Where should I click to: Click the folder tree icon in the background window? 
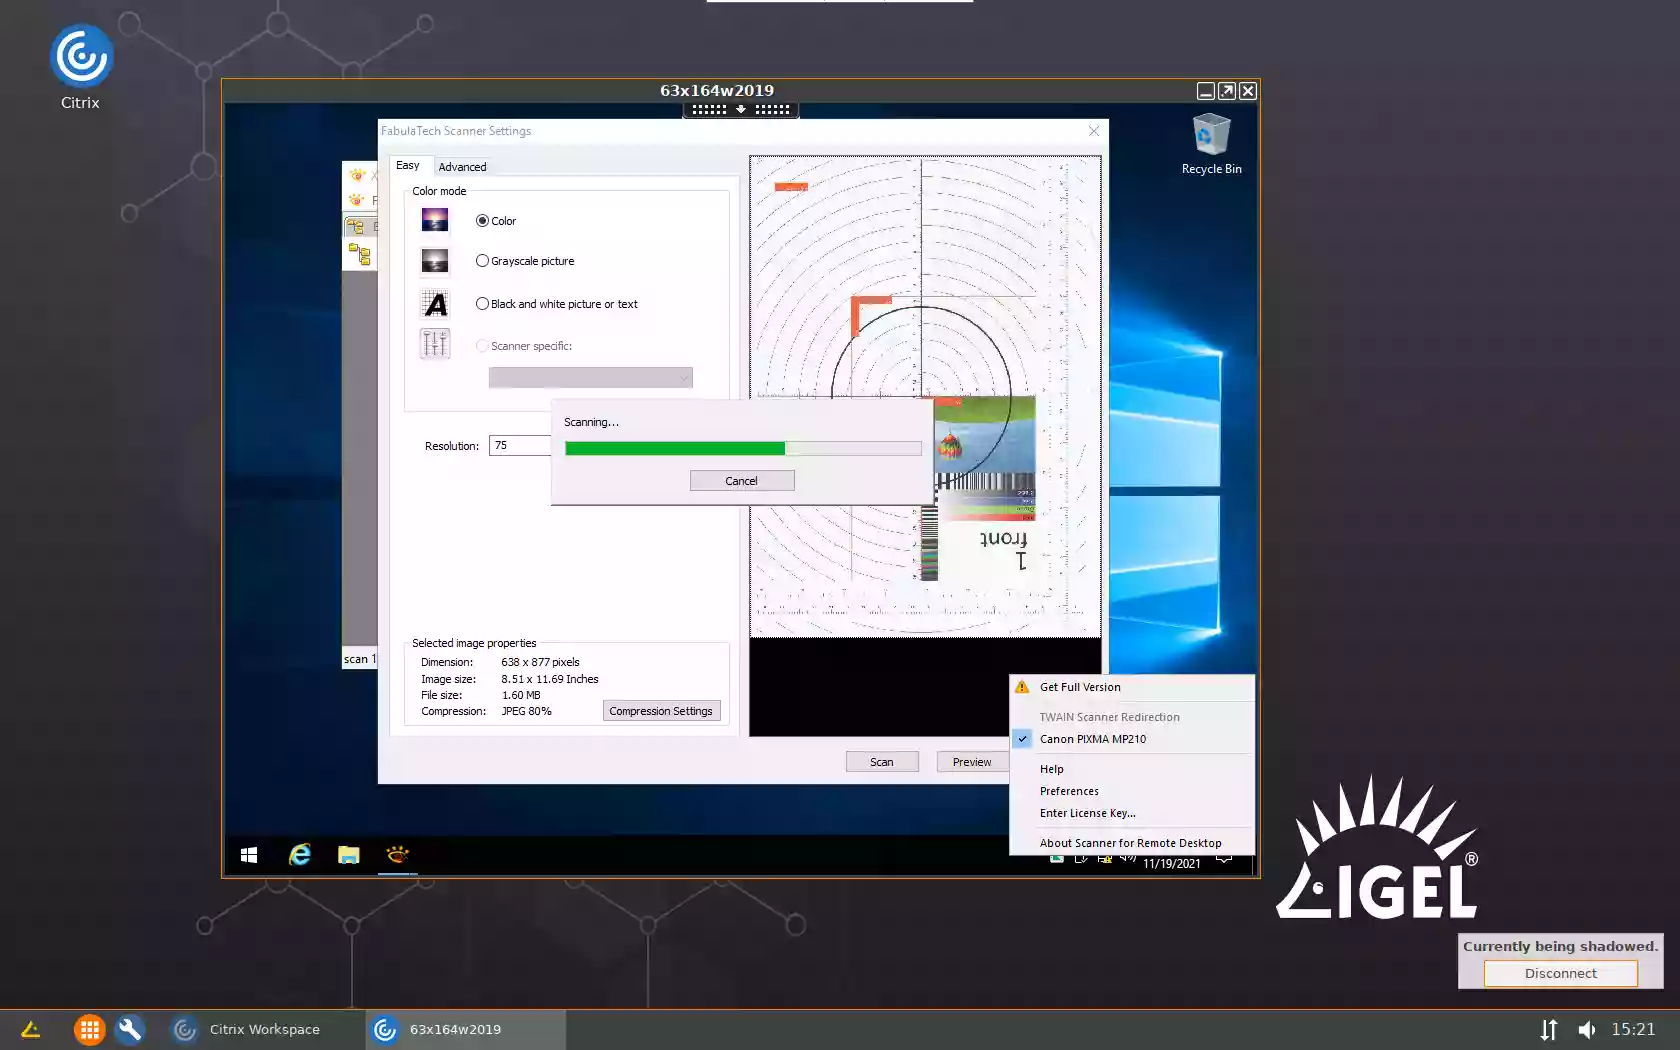coord(359,254)
